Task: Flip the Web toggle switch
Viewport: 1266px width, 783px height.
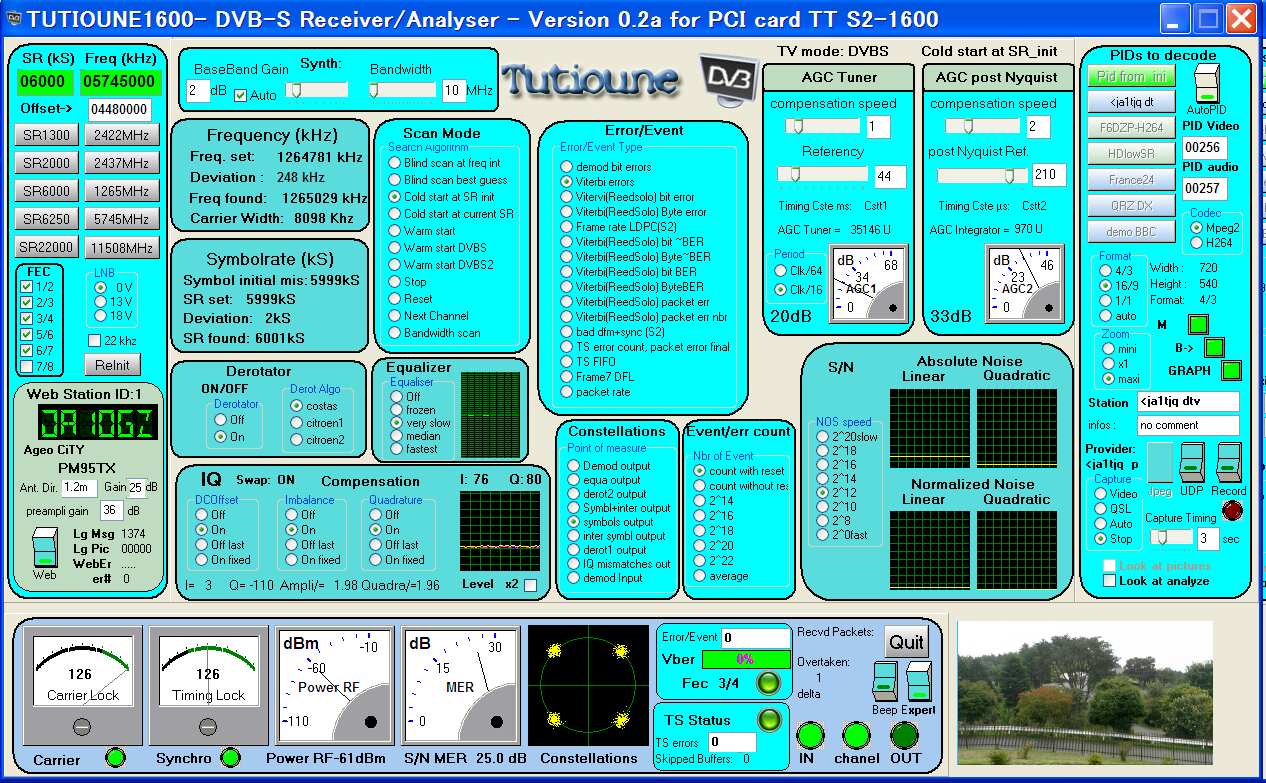Action: tap(44, 549)
